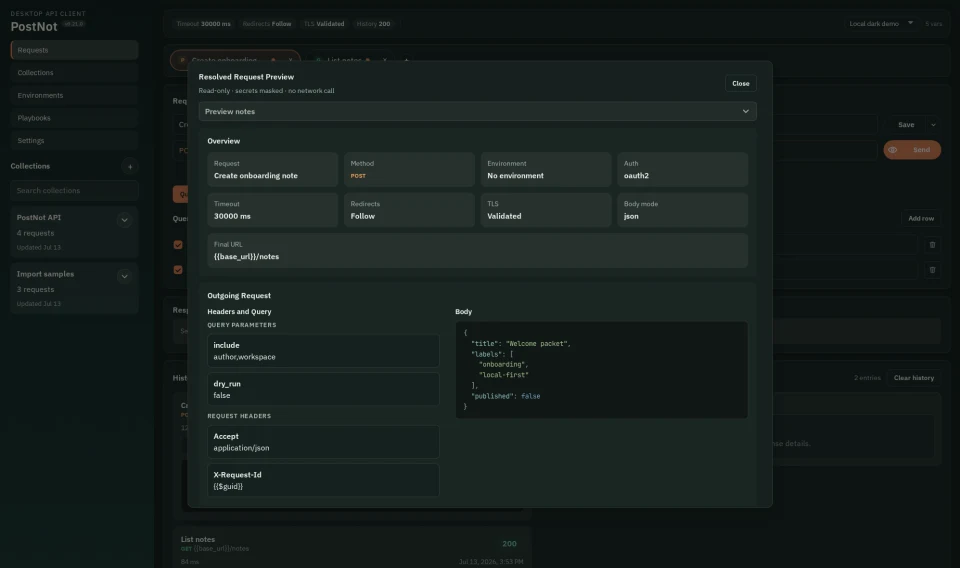Click the Add row button

[920, 219]
